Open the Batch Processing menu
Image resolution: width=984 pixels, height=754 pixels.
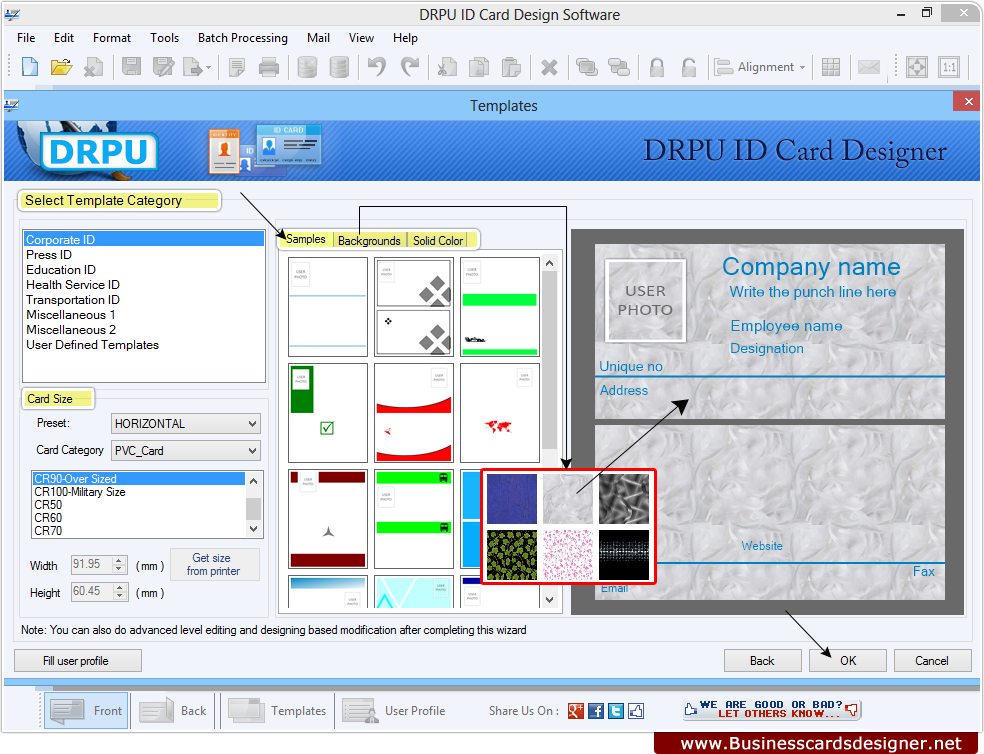[x=242, y=38]
